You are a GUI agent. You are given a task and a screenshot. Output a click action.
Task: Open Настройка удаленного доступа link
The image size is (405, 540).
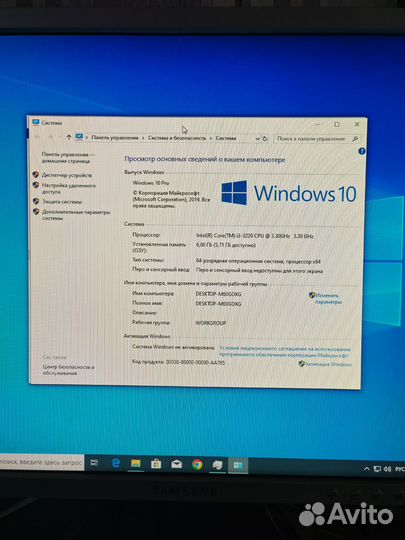(69, 189)
